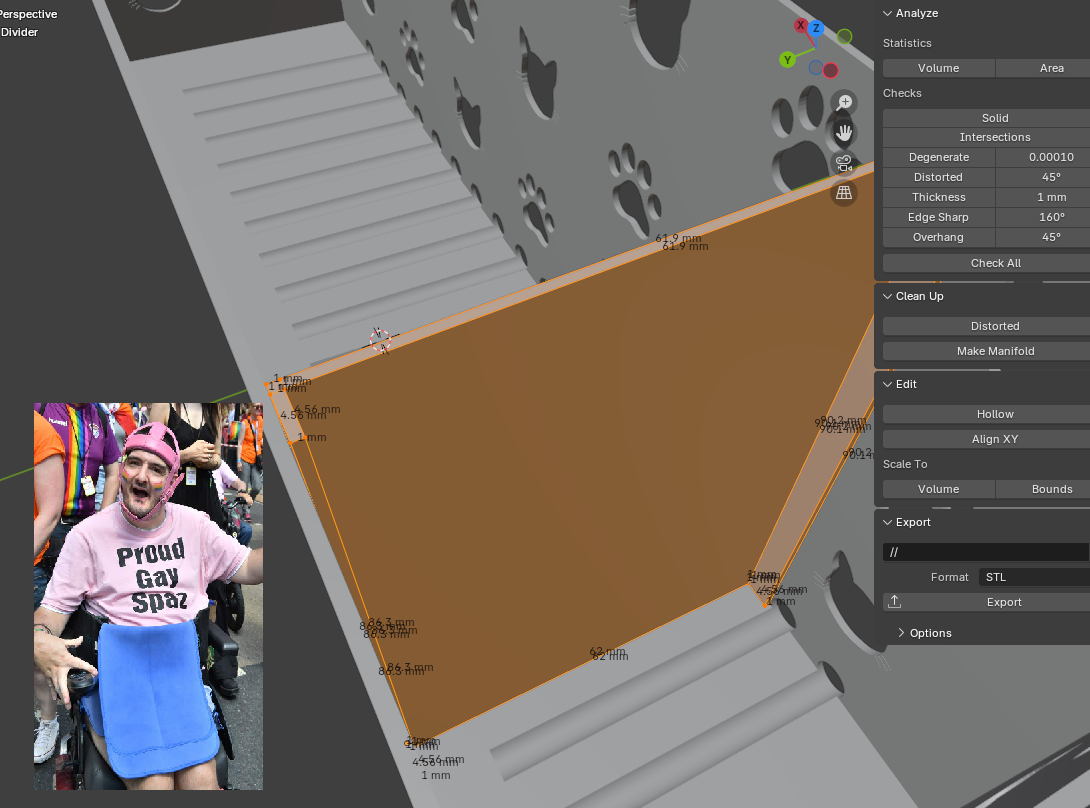
Task: Expand the Options section under Export
Action: pos(901,633)
